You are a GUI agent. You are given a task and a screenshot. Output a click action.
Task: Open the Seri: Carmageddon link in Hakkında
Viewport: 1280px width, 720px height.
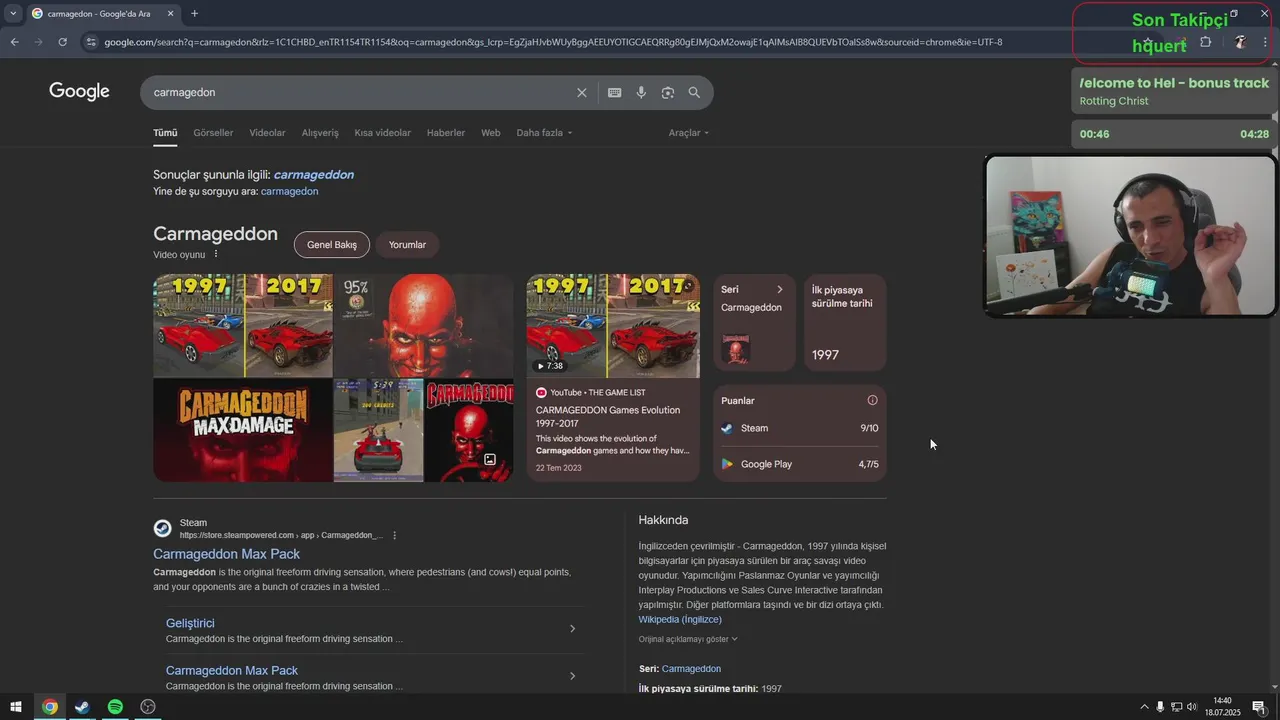pos(691,668)
